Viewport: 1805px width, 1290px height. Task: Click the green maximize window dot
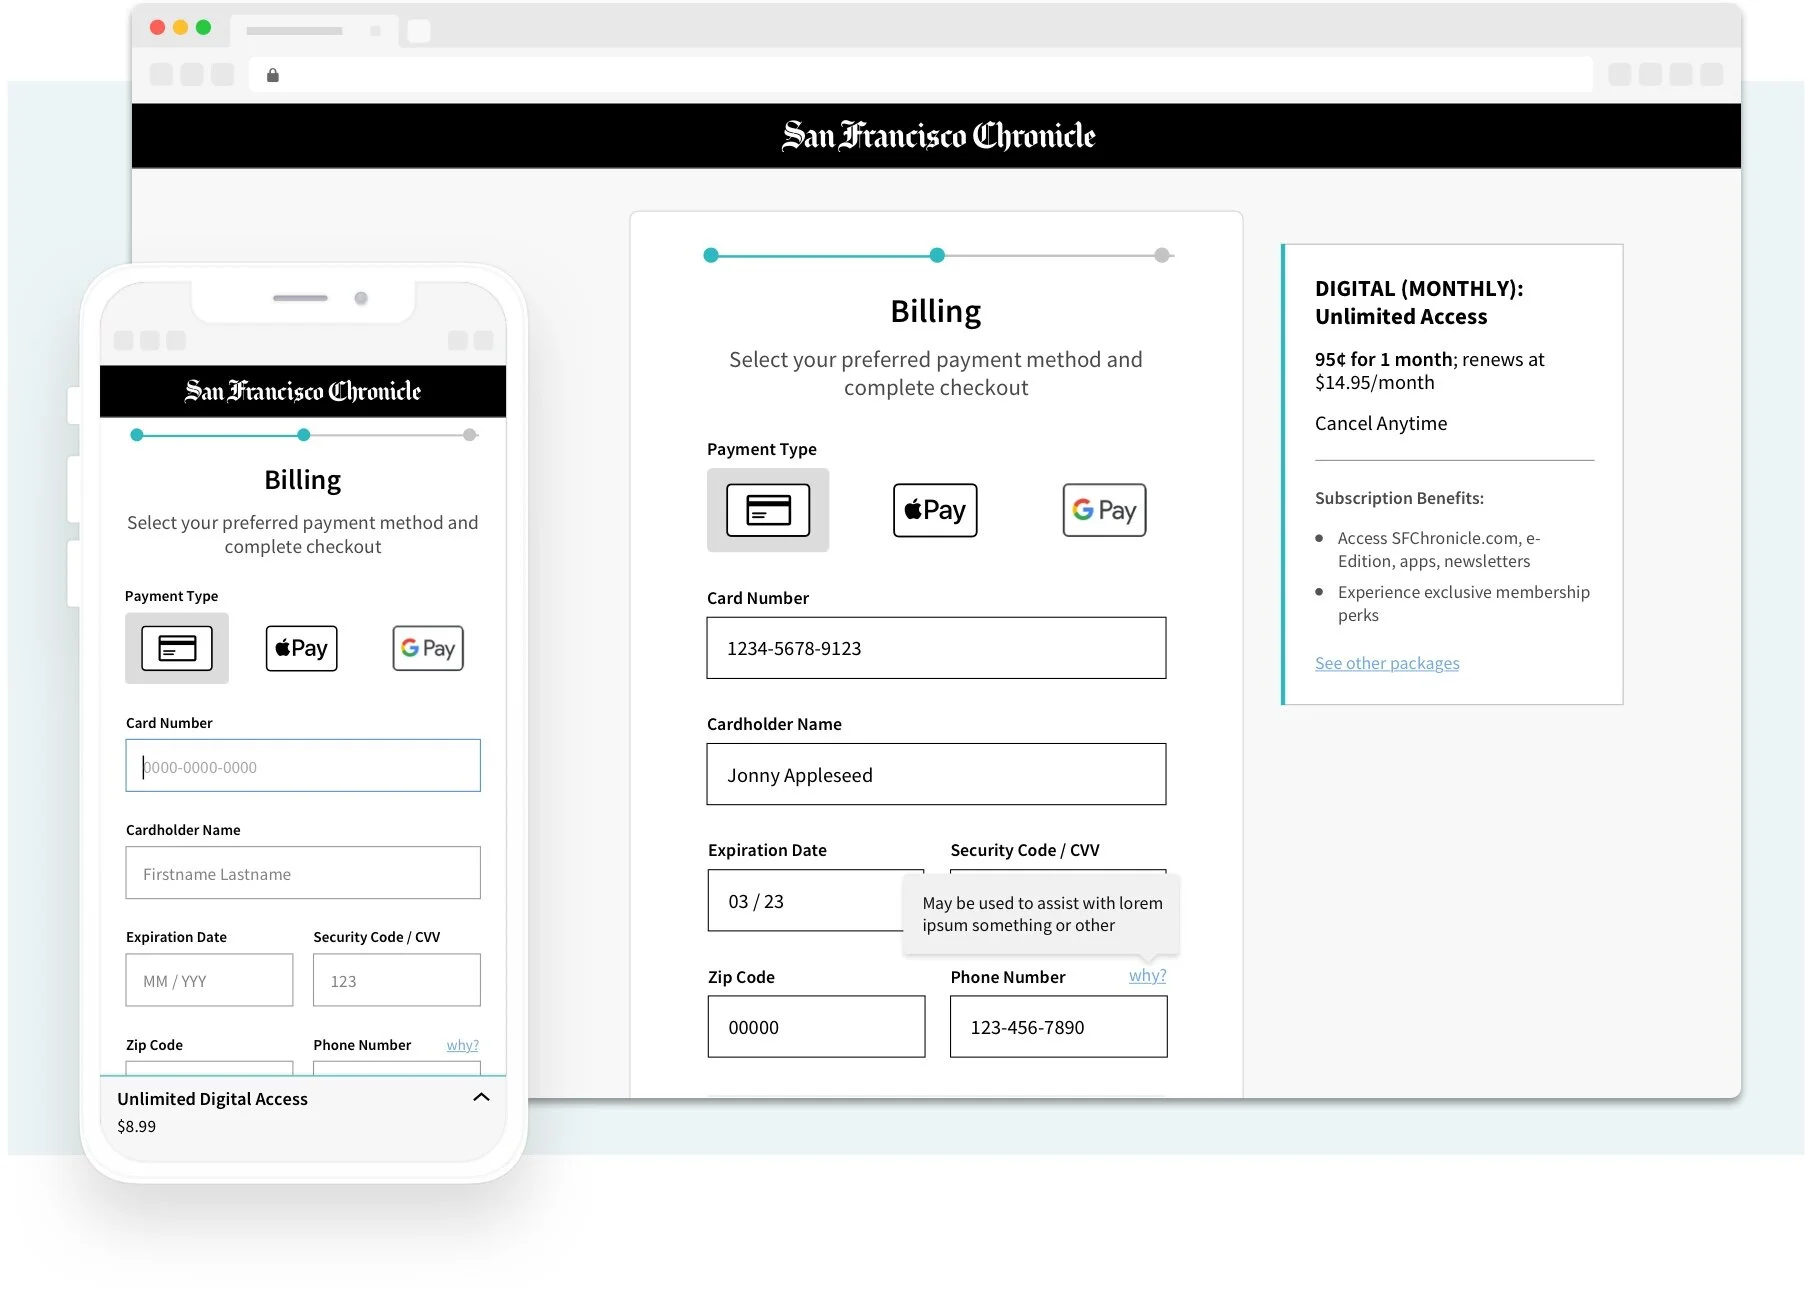[x=203, y=27]
